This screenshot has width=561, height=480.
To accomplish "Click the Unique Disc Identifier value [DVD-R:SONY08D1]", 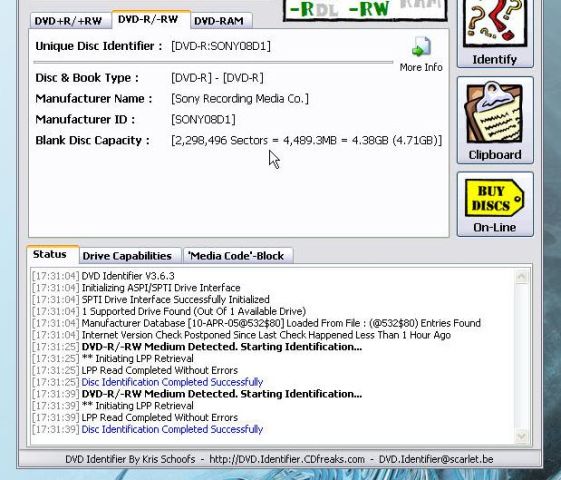I will click(221, 46).
